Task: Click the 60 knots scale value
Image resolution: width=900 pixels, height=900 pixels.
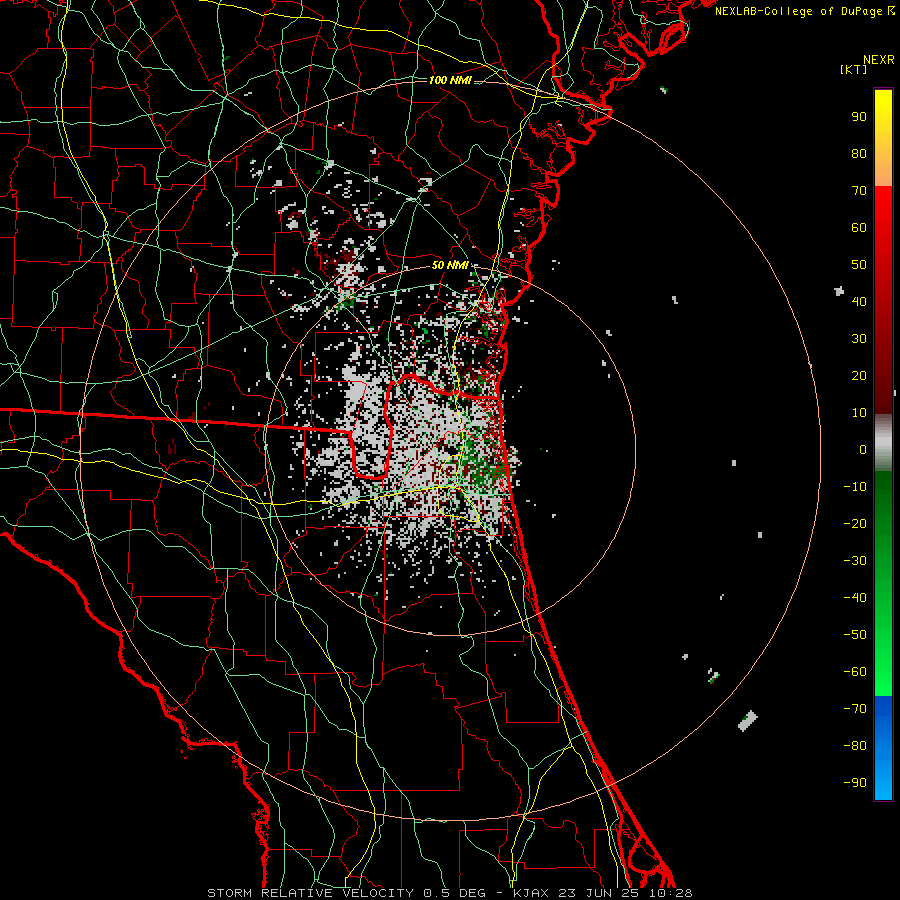Action: pos(859,227)
